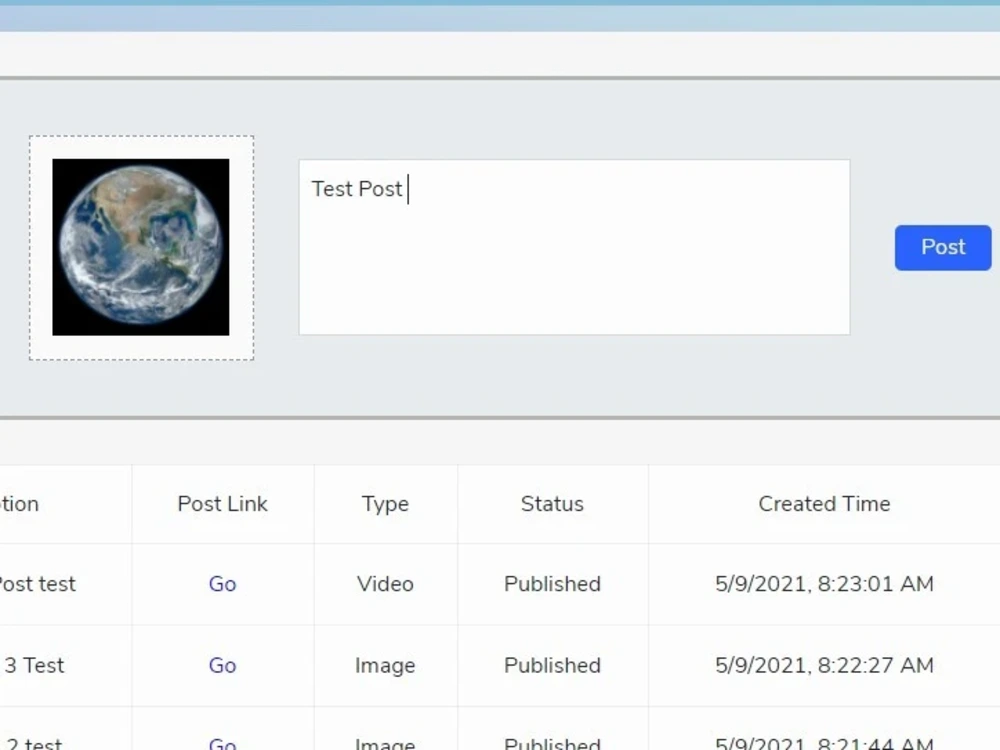Click the blue Post button
The image size is (1000, 750).
(x=943, y=247)
